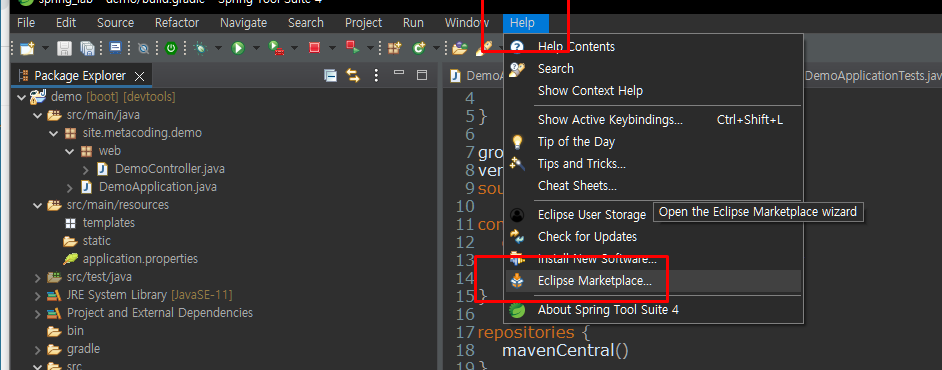Minimize the Package Explorer panel

pyautogui.click(x=399, y=74)
